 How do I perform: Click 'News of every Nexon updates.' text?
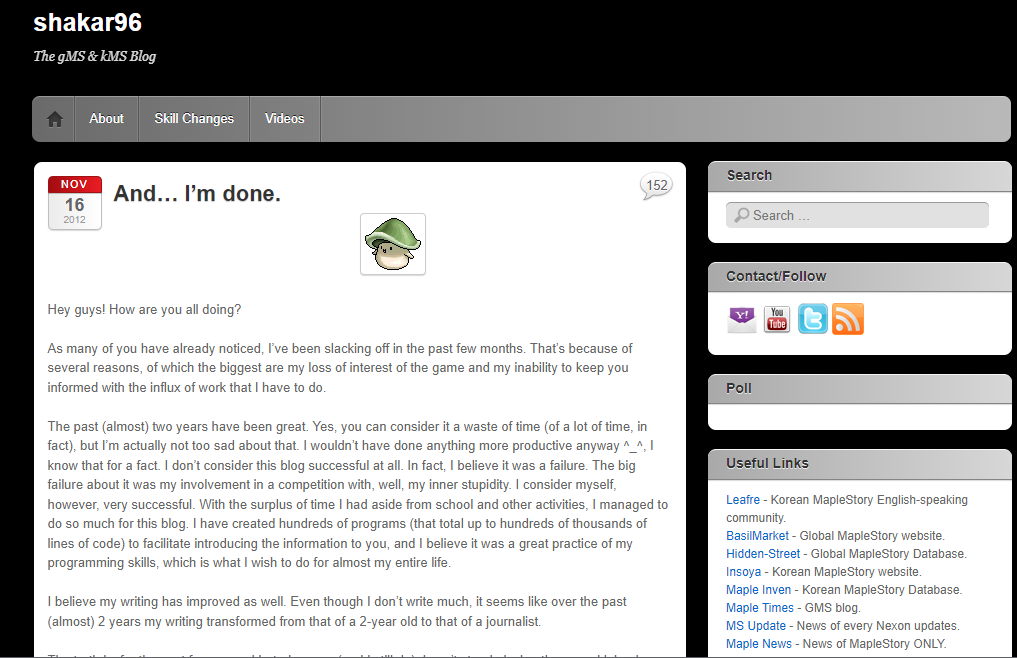[878, 626]
